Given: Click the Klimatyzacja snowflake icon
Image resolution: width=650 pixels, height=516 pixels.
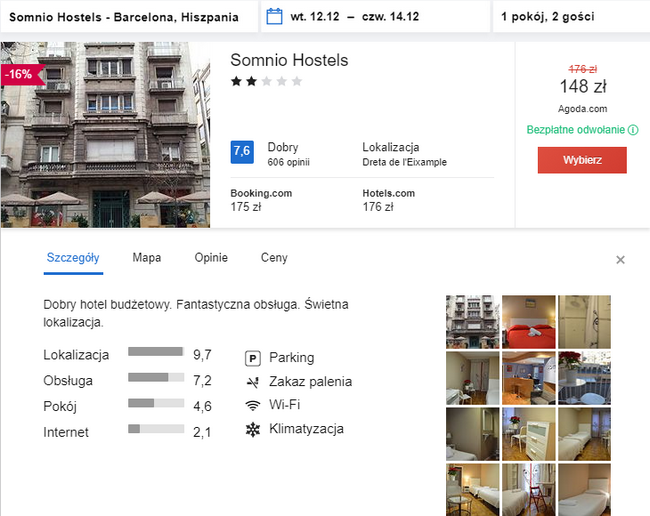Looking at the screenshot, I should [x=253, y=429].
